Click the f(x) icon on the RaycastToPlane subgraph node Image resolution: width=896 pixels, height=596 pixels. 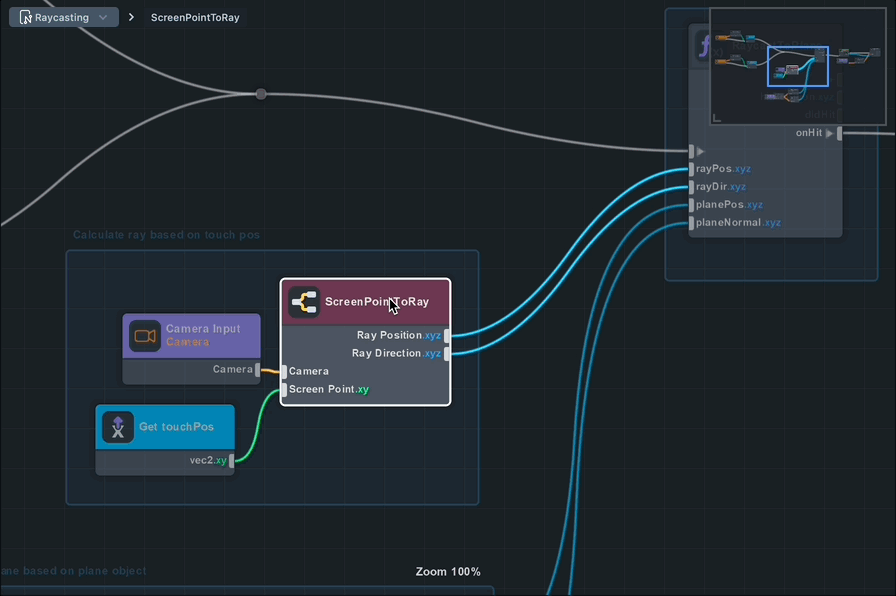[704, 45]
